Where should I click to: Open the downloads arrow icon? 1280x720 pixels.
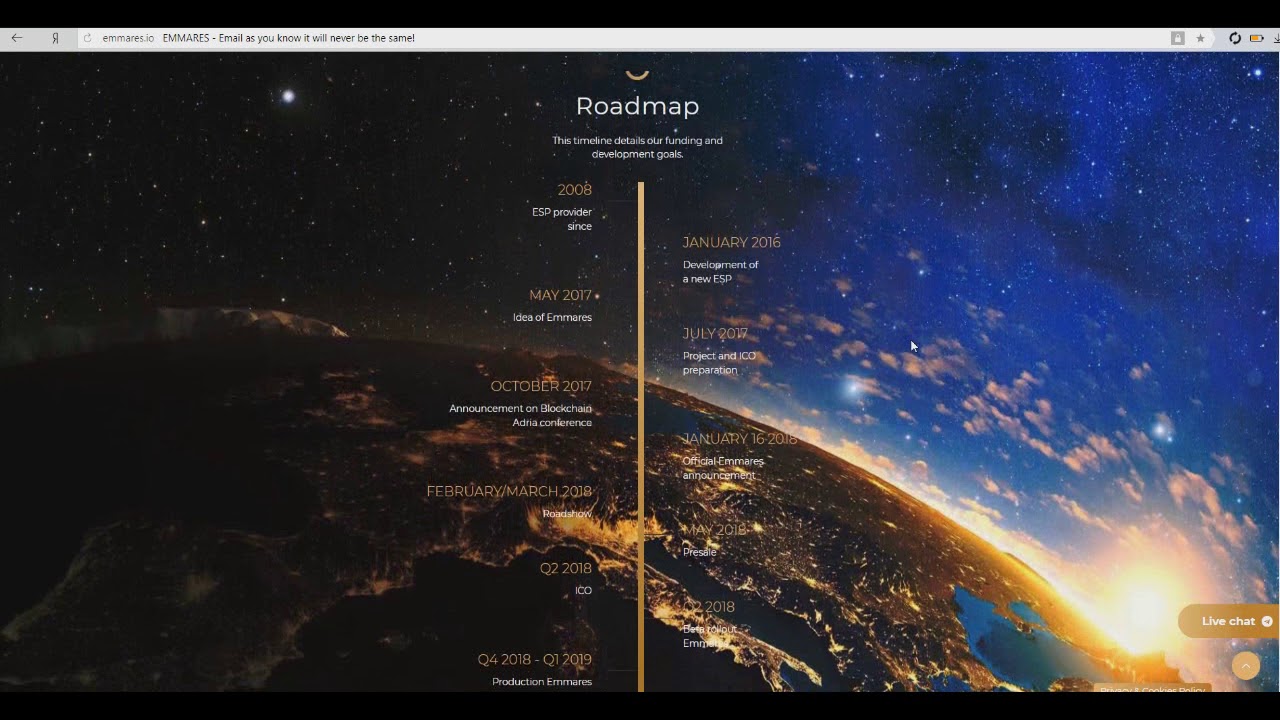[x=1276, y=38]
